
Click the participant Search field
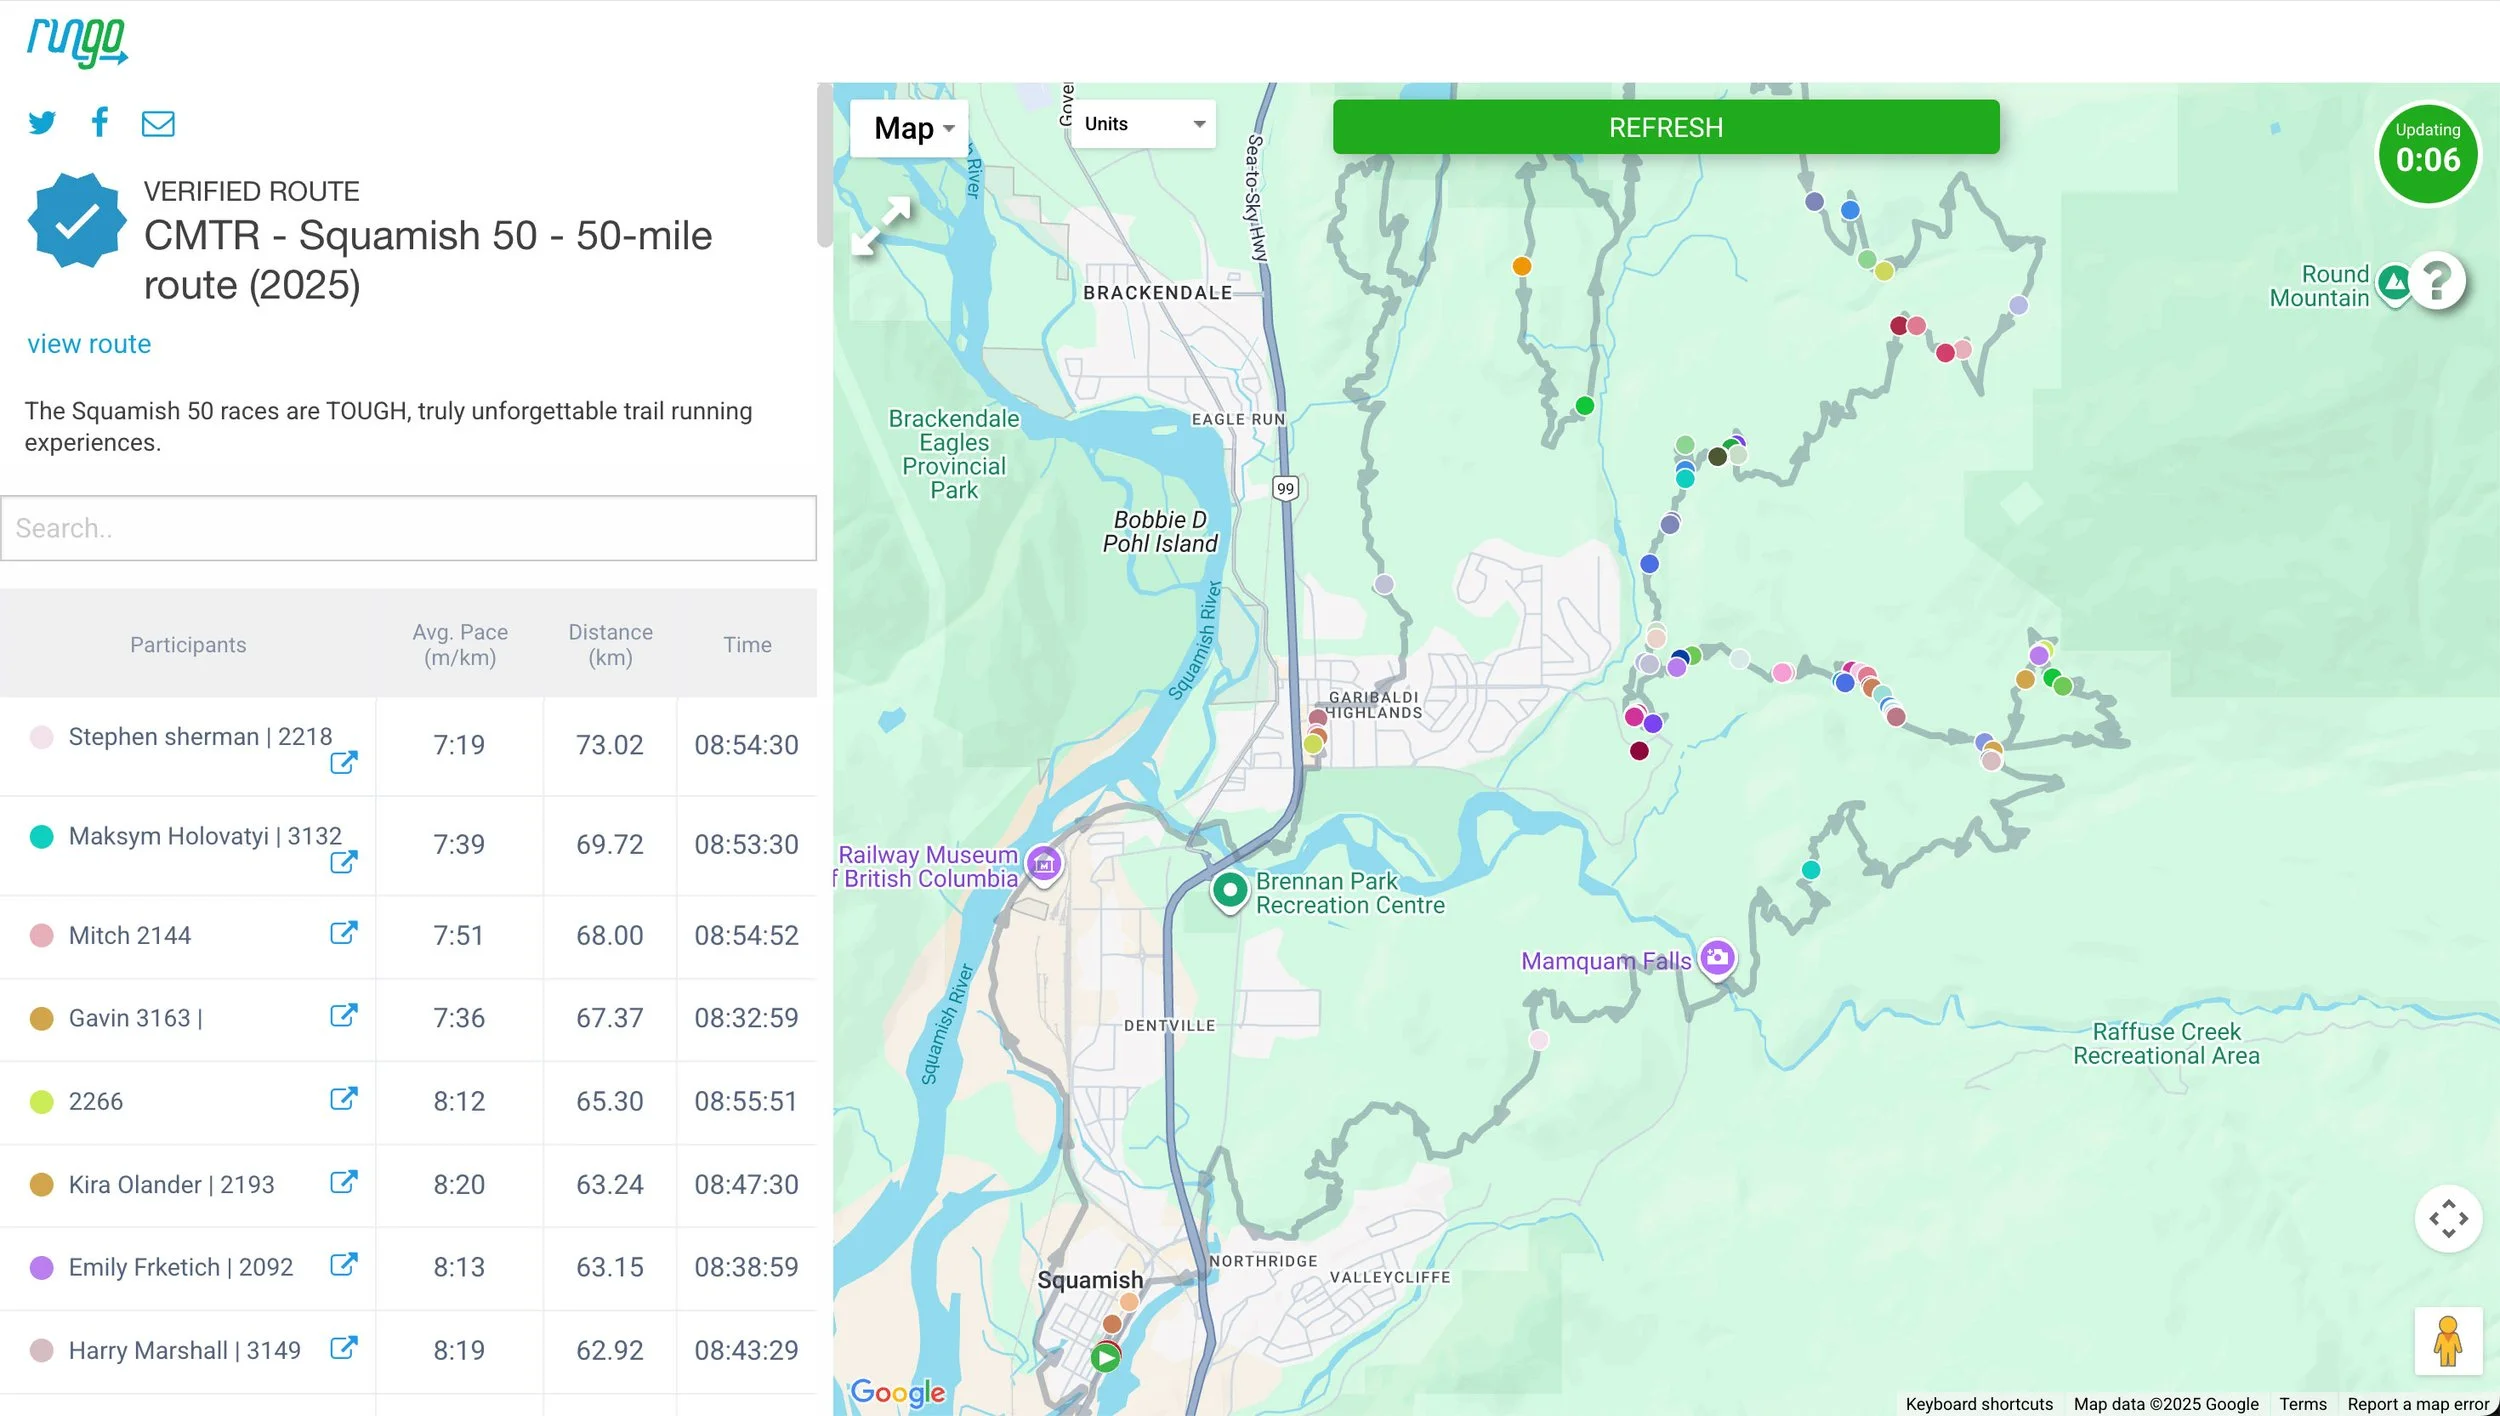click(408, 528)
